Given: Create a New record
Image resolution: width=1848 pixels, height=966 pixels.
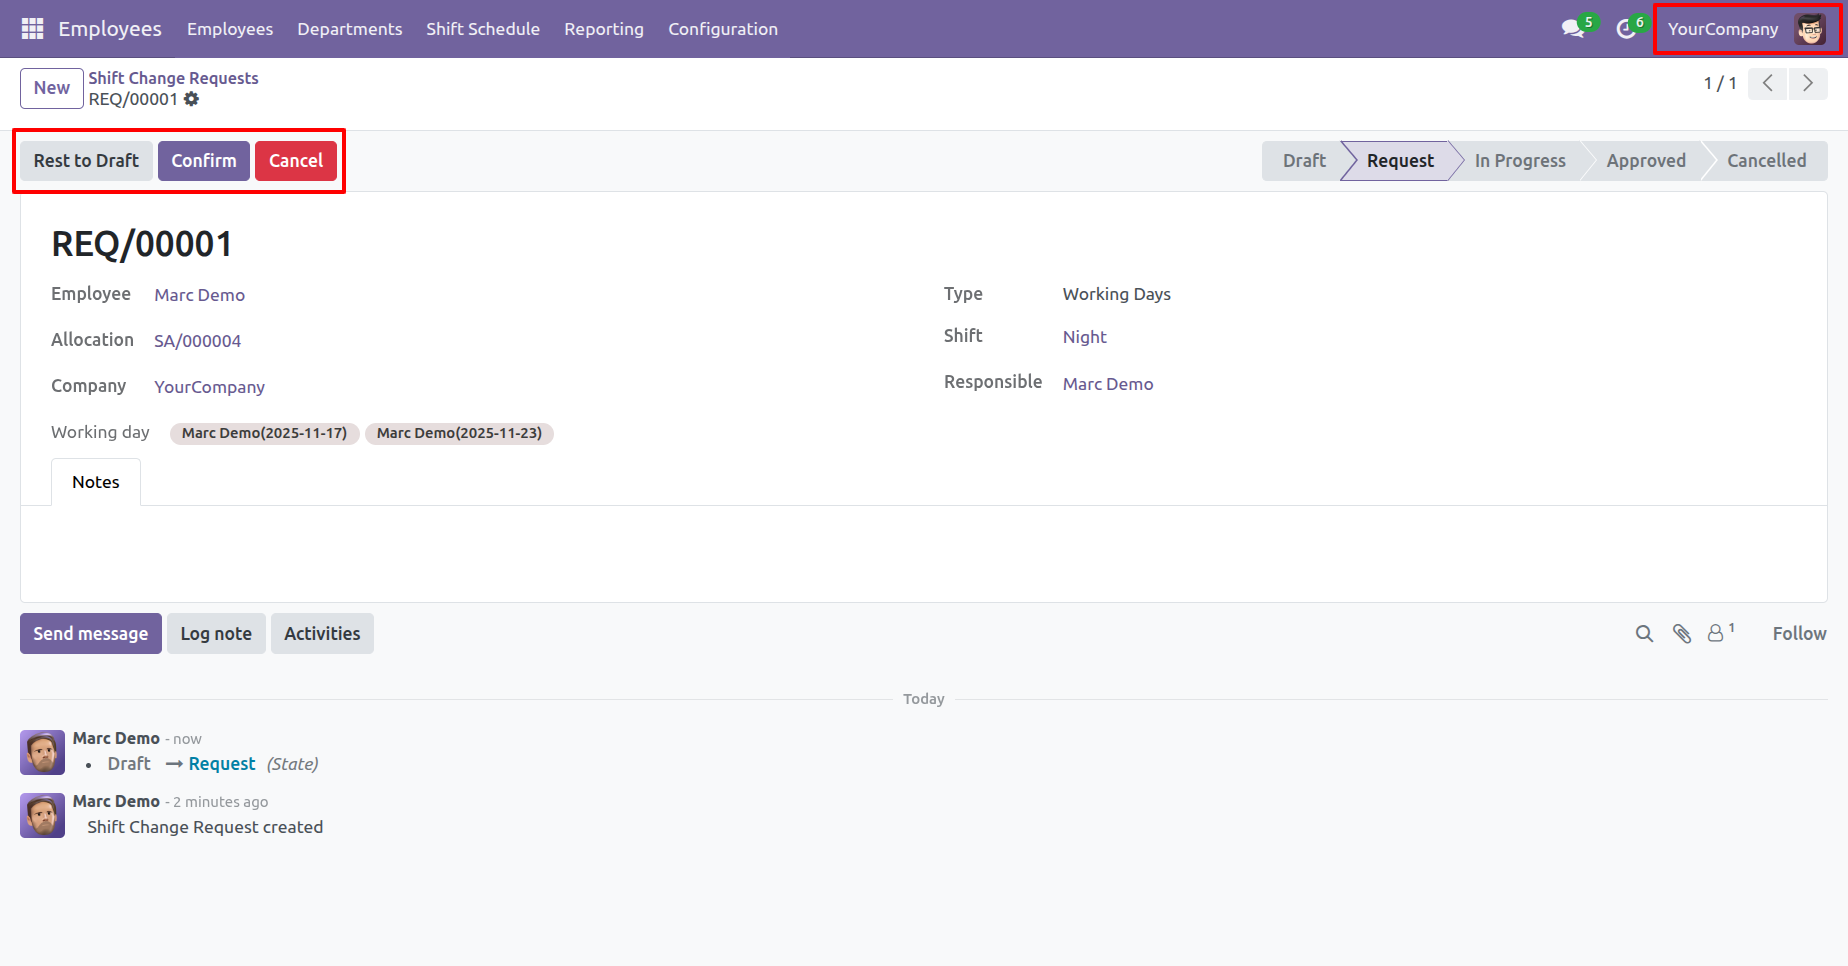Looking at the screenshot, I should pyautogui.click(x=52, y=88).
